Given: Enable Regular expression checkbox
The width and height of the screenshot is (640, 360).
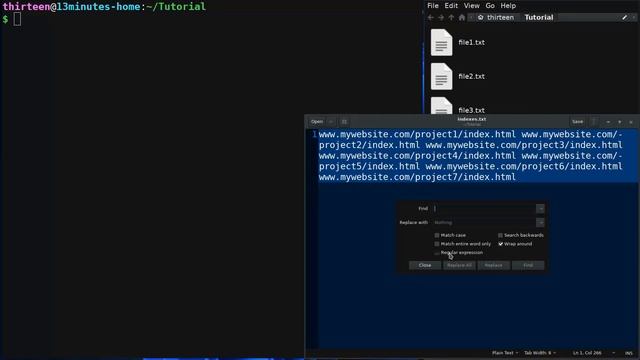Looking at the screenshot, I should (x=437, y=253).
